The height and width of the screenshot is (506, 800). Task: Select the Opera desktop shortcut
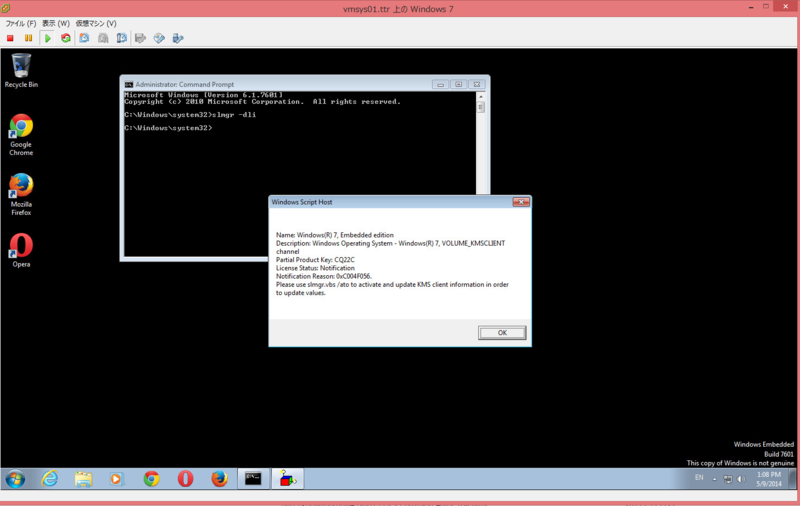click(x=21, y=250)
